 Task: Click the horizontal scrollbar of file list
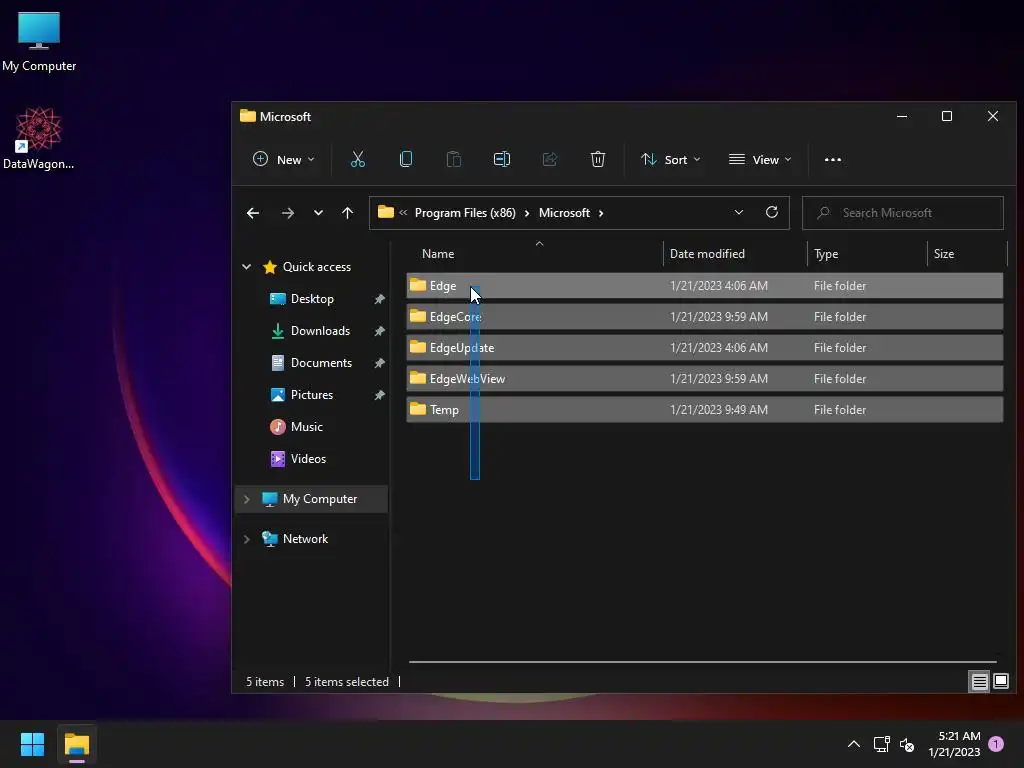click(x=703, y=662)
